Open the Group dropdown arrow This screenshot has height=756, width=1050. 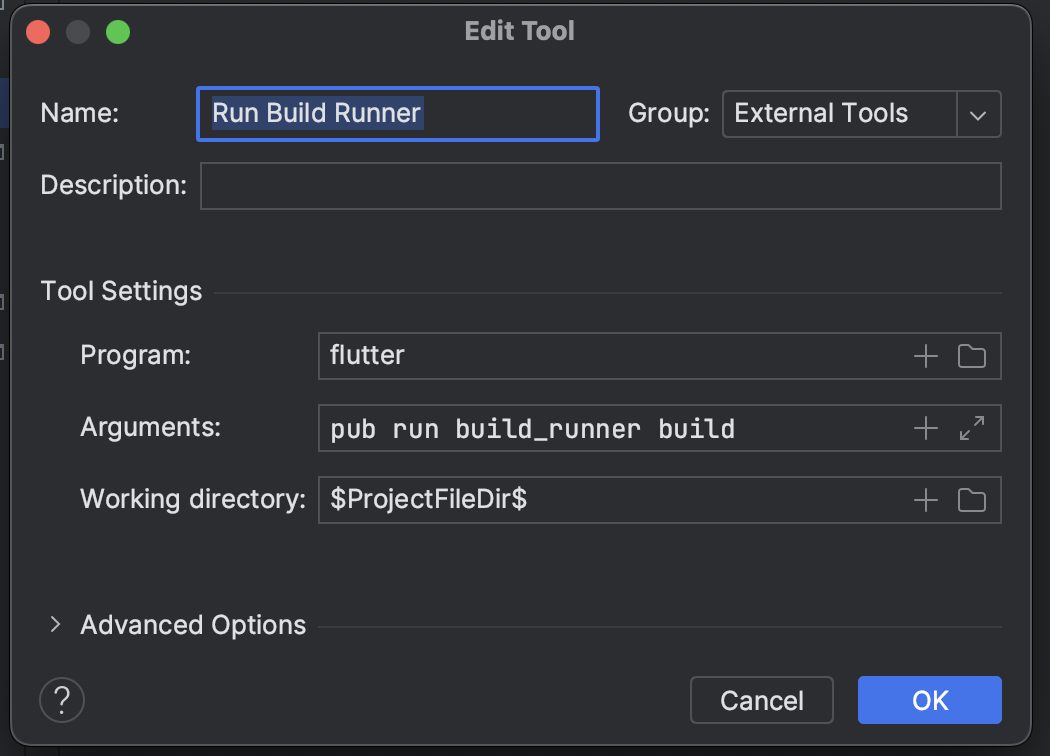click(x=979, y=114)
